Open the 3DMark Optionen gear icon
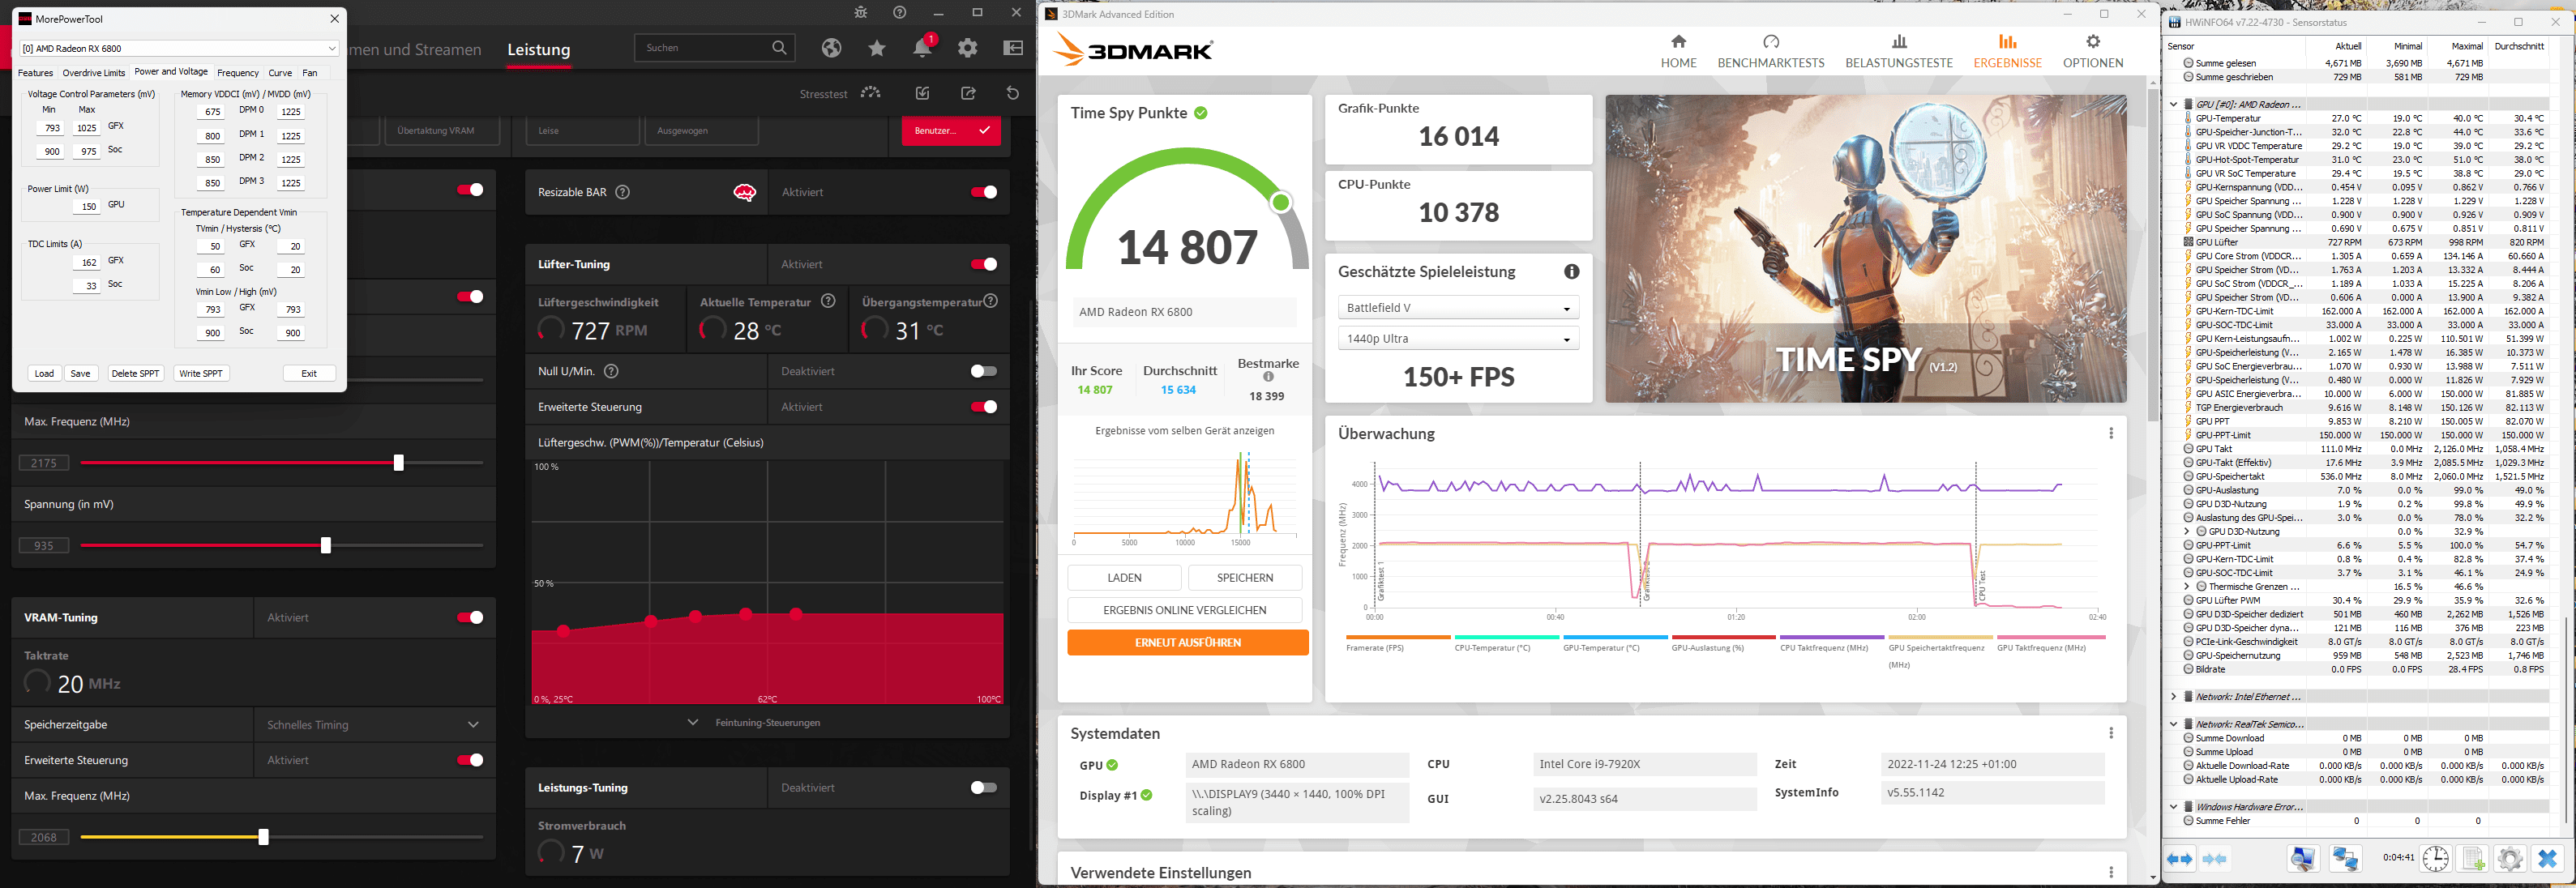This screenshot has height=888, width=2576. coord(2092,42)
